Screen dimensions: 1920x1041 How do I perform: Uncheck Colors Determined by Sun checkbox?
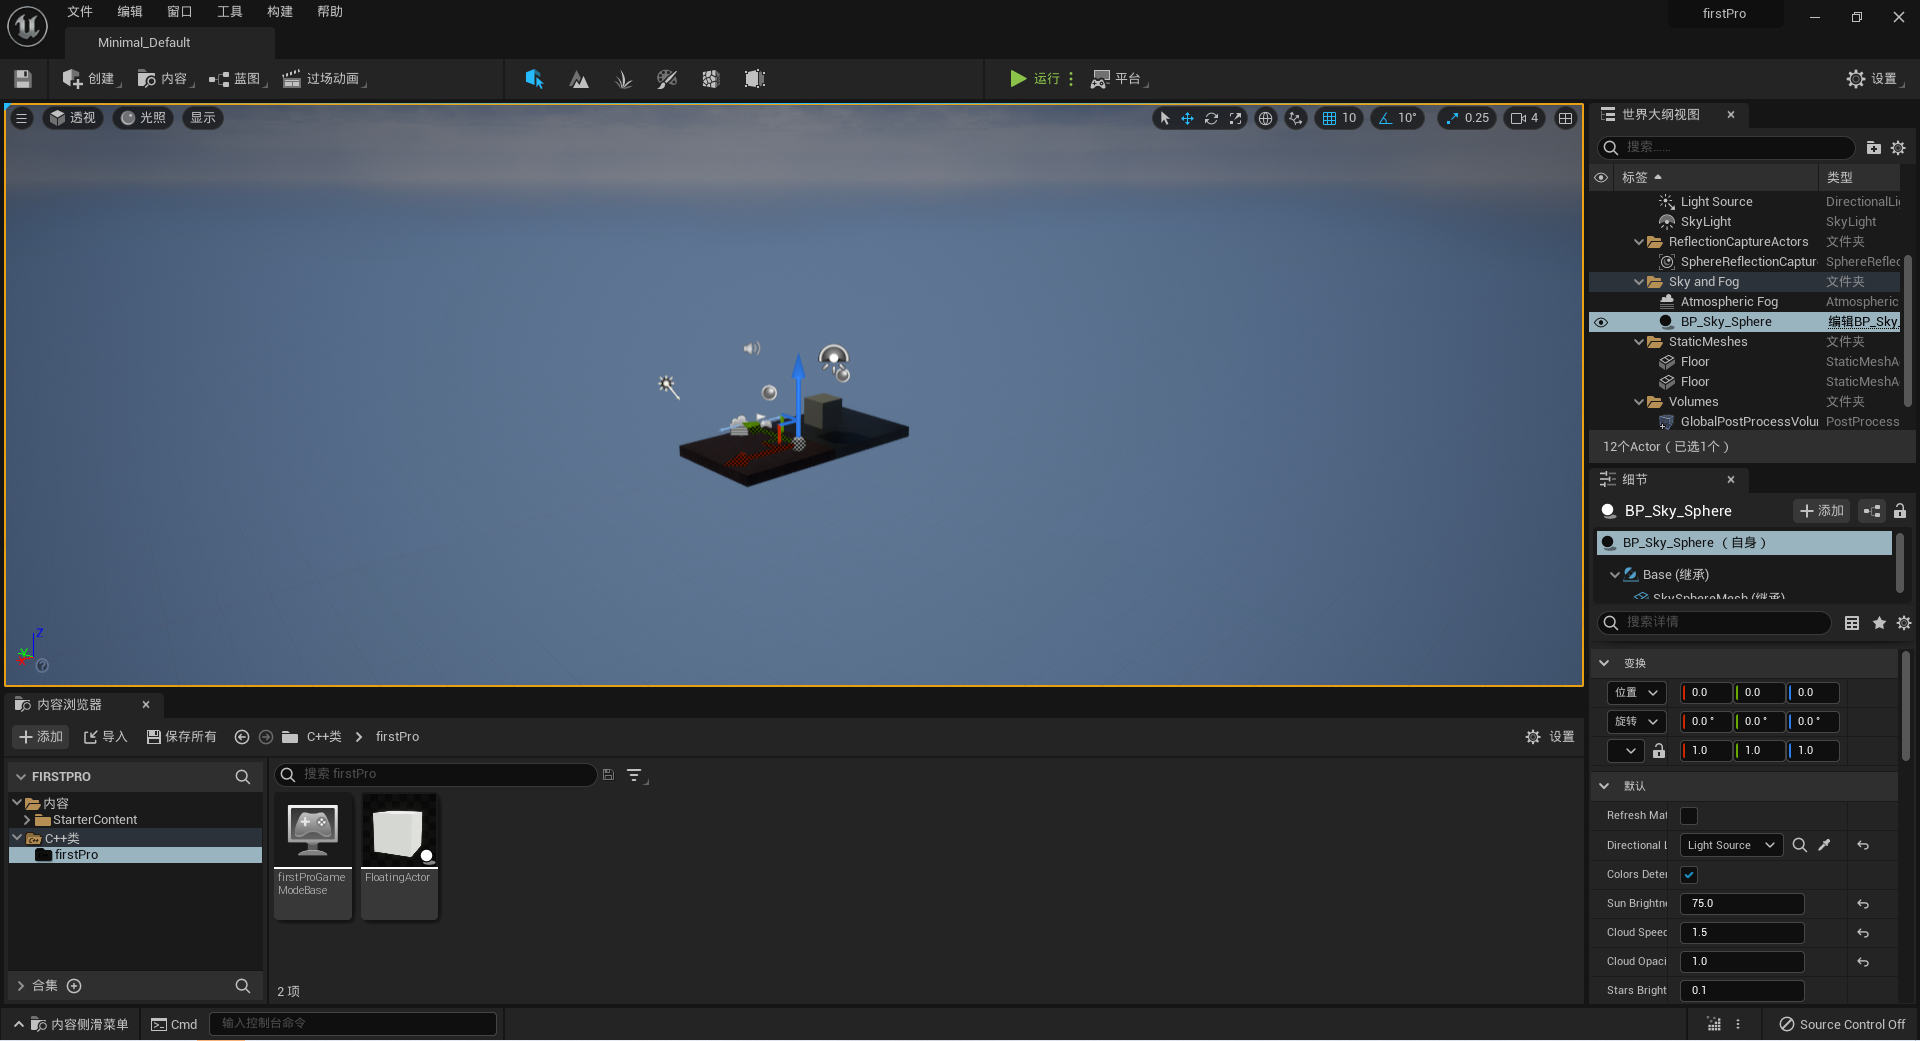(1689, 875)
